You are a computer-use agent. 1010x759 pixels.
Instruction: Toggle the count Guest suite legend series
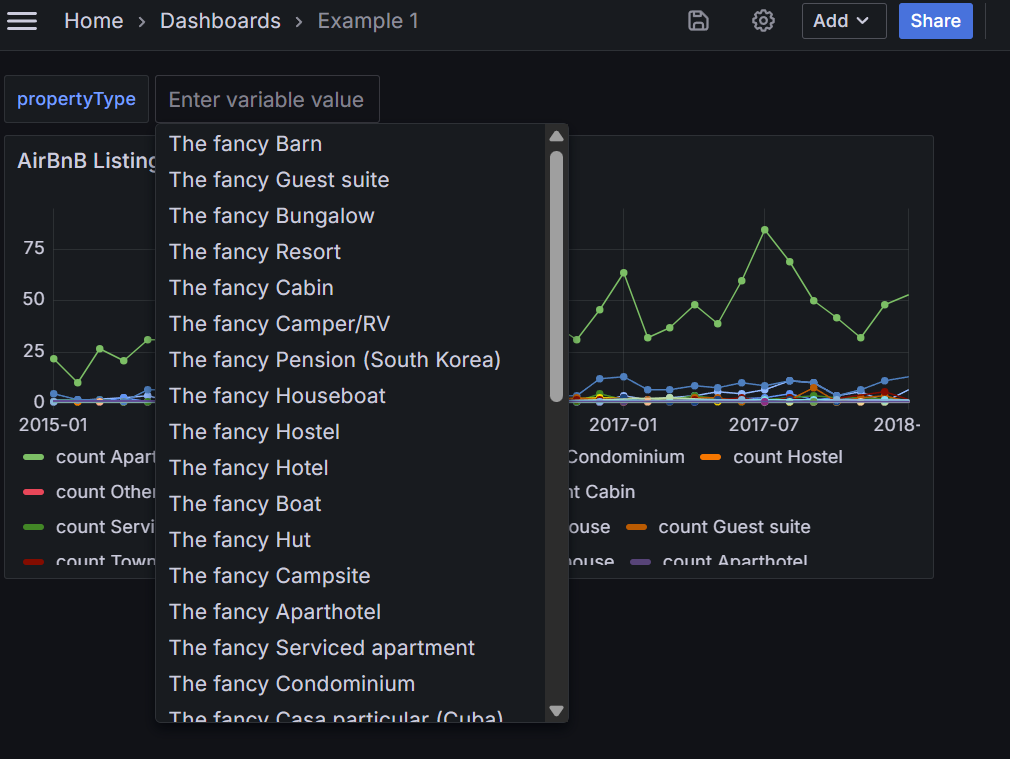tap(734, 527)
